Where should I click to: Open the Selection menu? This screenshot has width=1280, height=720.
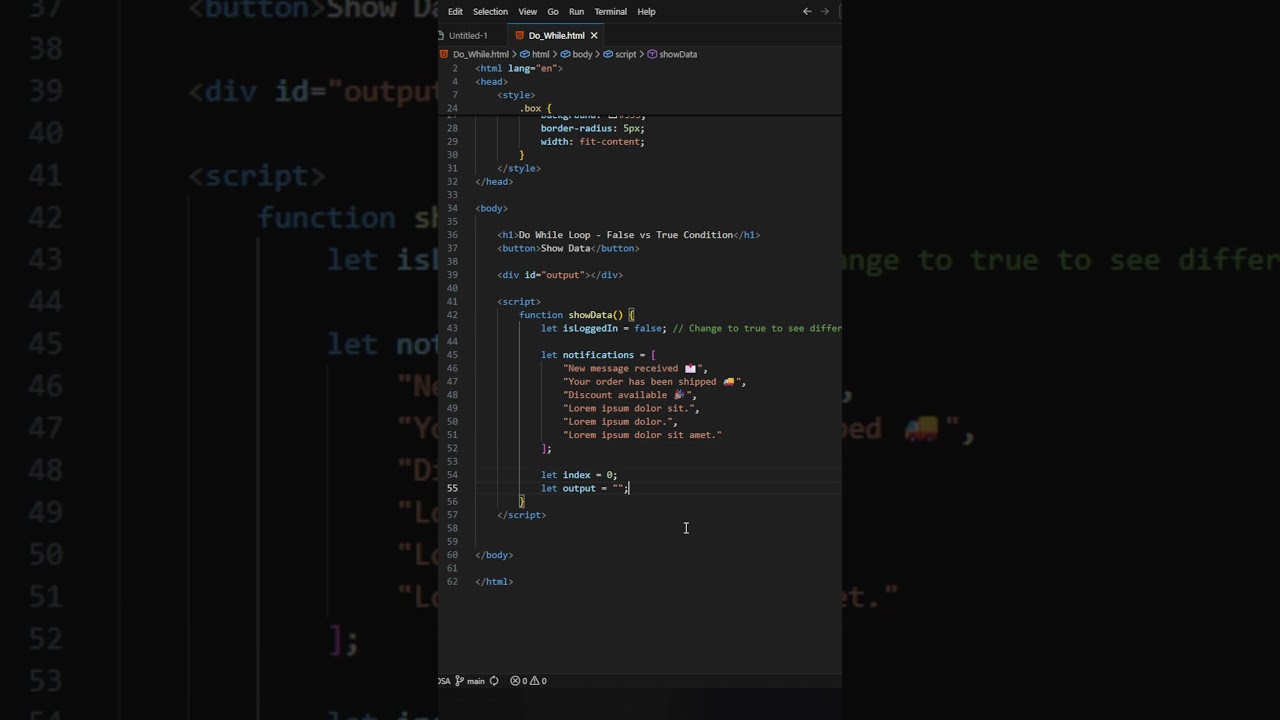coord(490,12)
